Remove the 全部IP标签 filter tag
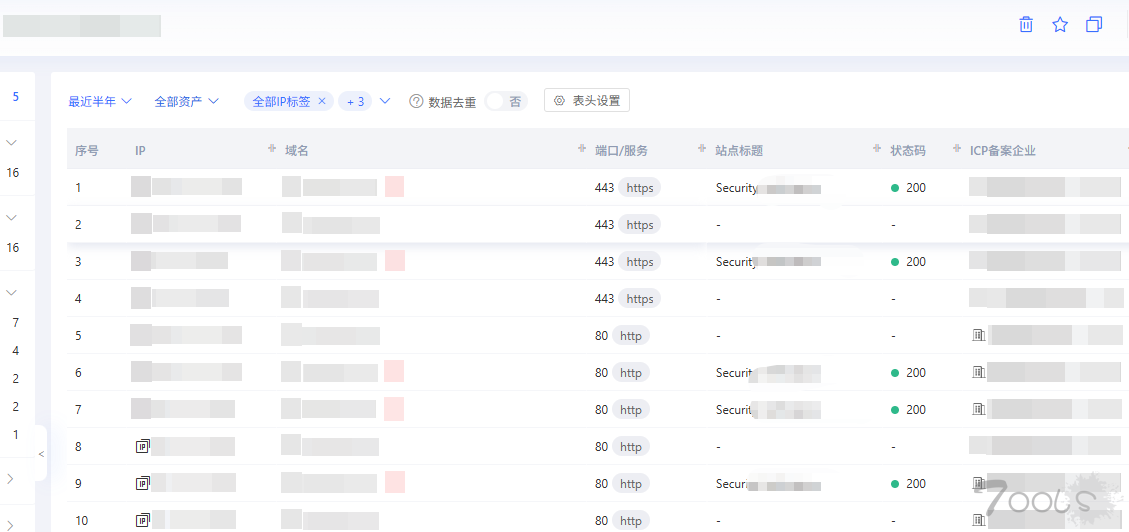This screenshot has height=532, width=1129. 322,102
